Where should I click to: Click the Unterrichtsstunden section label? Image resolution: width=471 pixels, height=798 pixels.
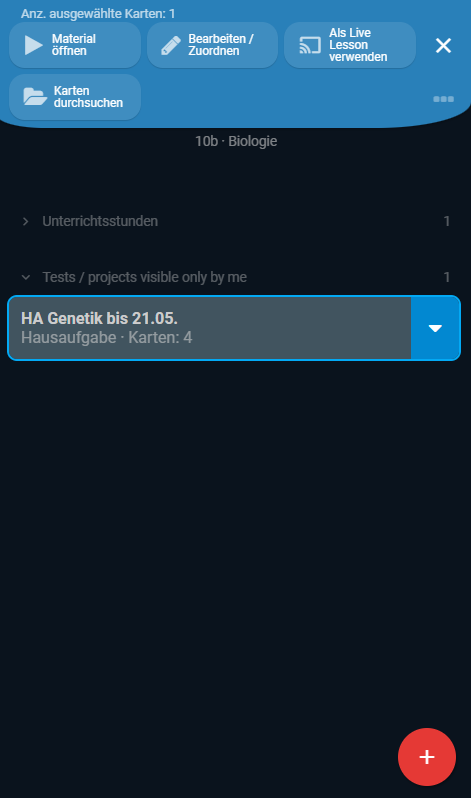pos(100,221)
